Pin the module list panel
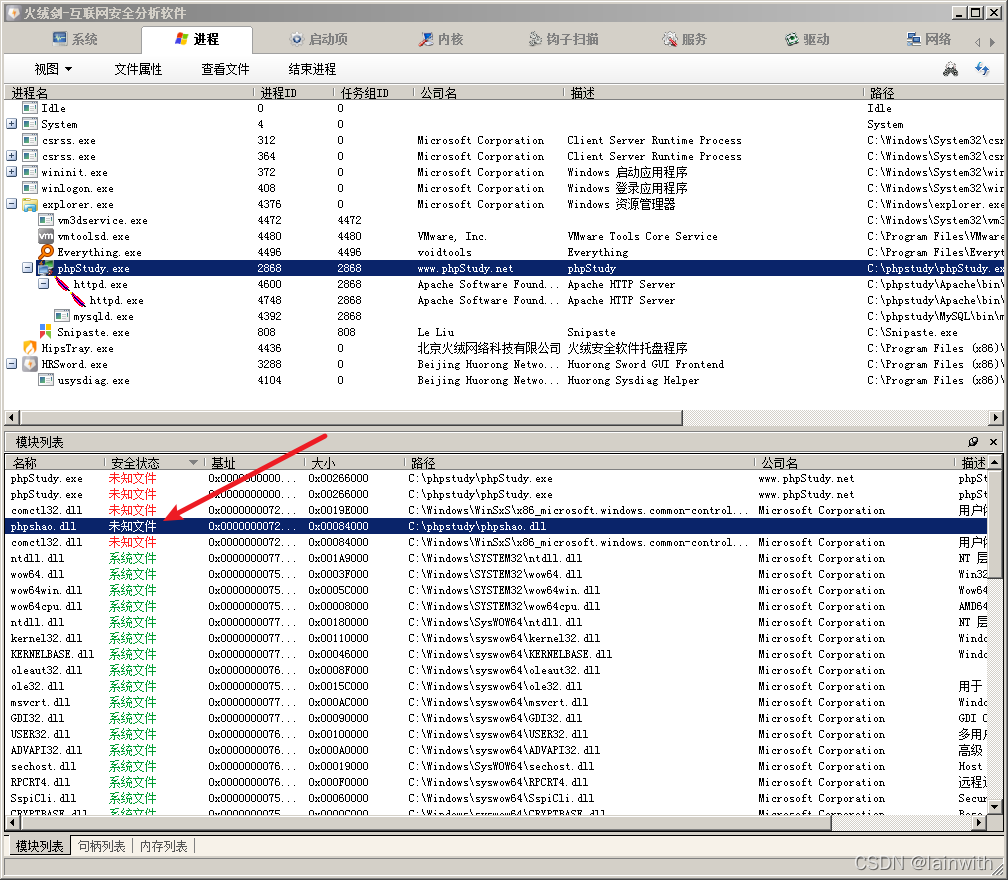The image size is (1008, 880). click(973, 442)
